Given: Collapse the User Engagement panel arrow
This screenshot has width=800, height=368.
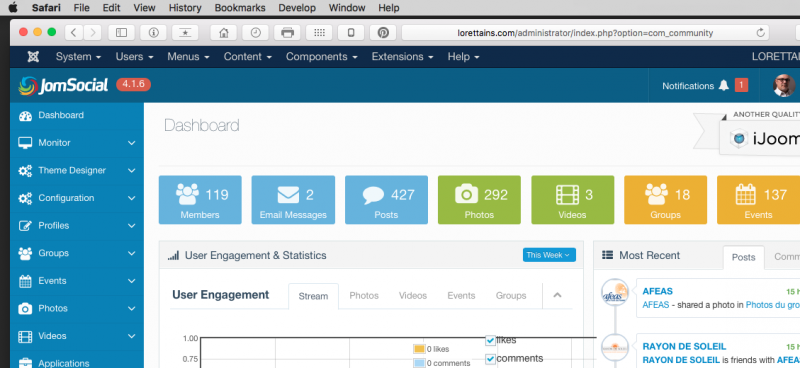Looking at the screenshot, I should [x=557, y=295].
